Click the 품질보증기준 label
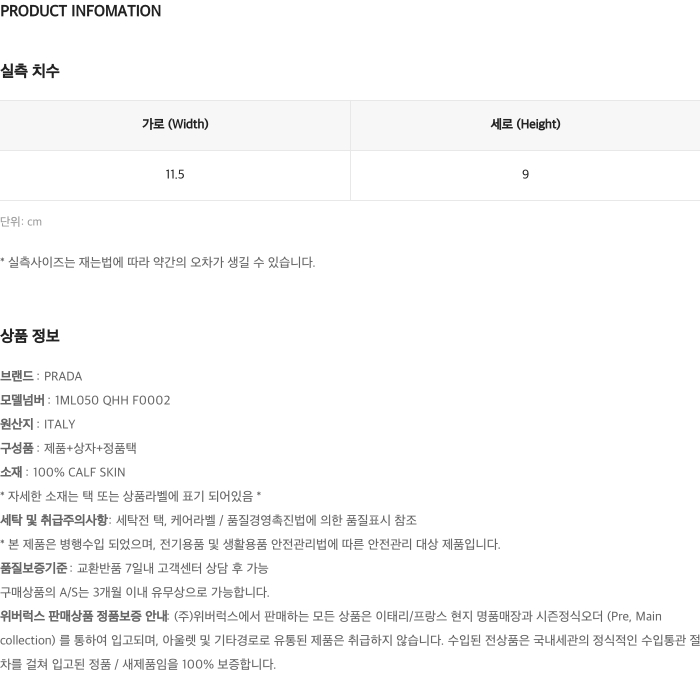This screenshot has height=677, width=700. 34,569
